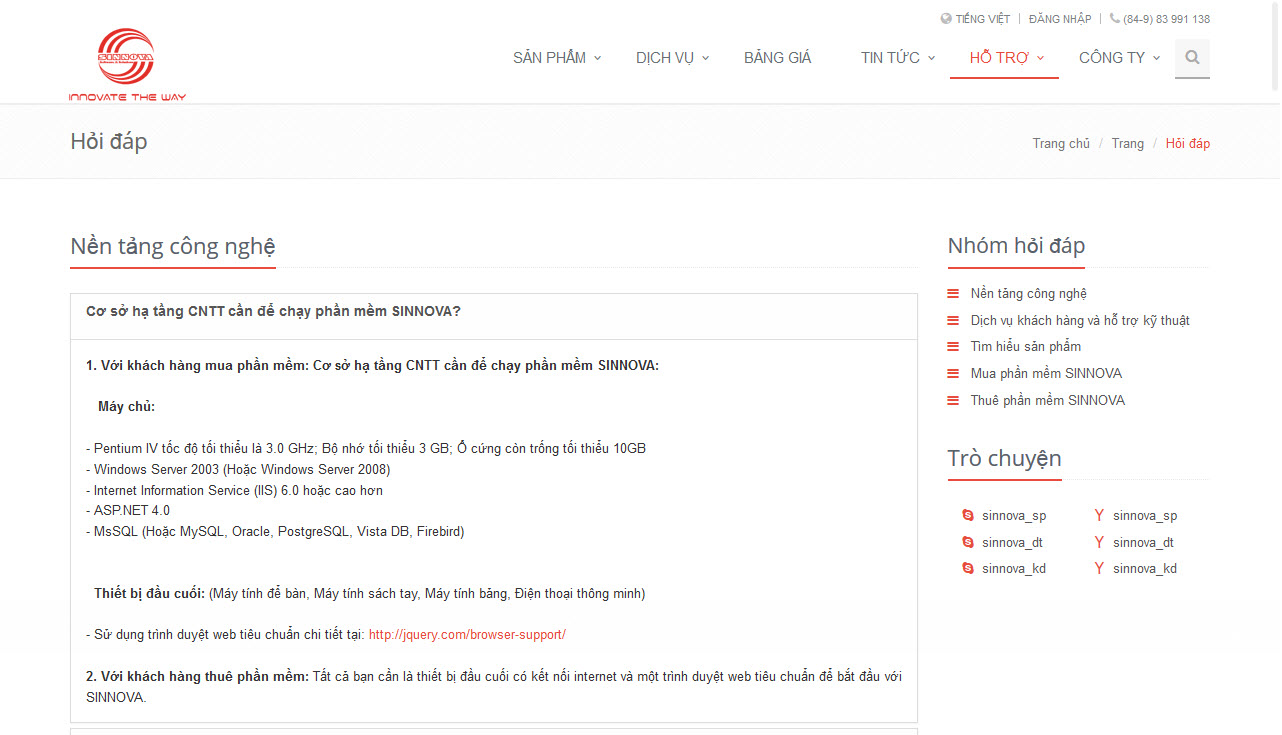The image size is (1282, 735).
Task: Collapse question Cơ sở hạ tầng CNTT header
Action: (494, 316)
